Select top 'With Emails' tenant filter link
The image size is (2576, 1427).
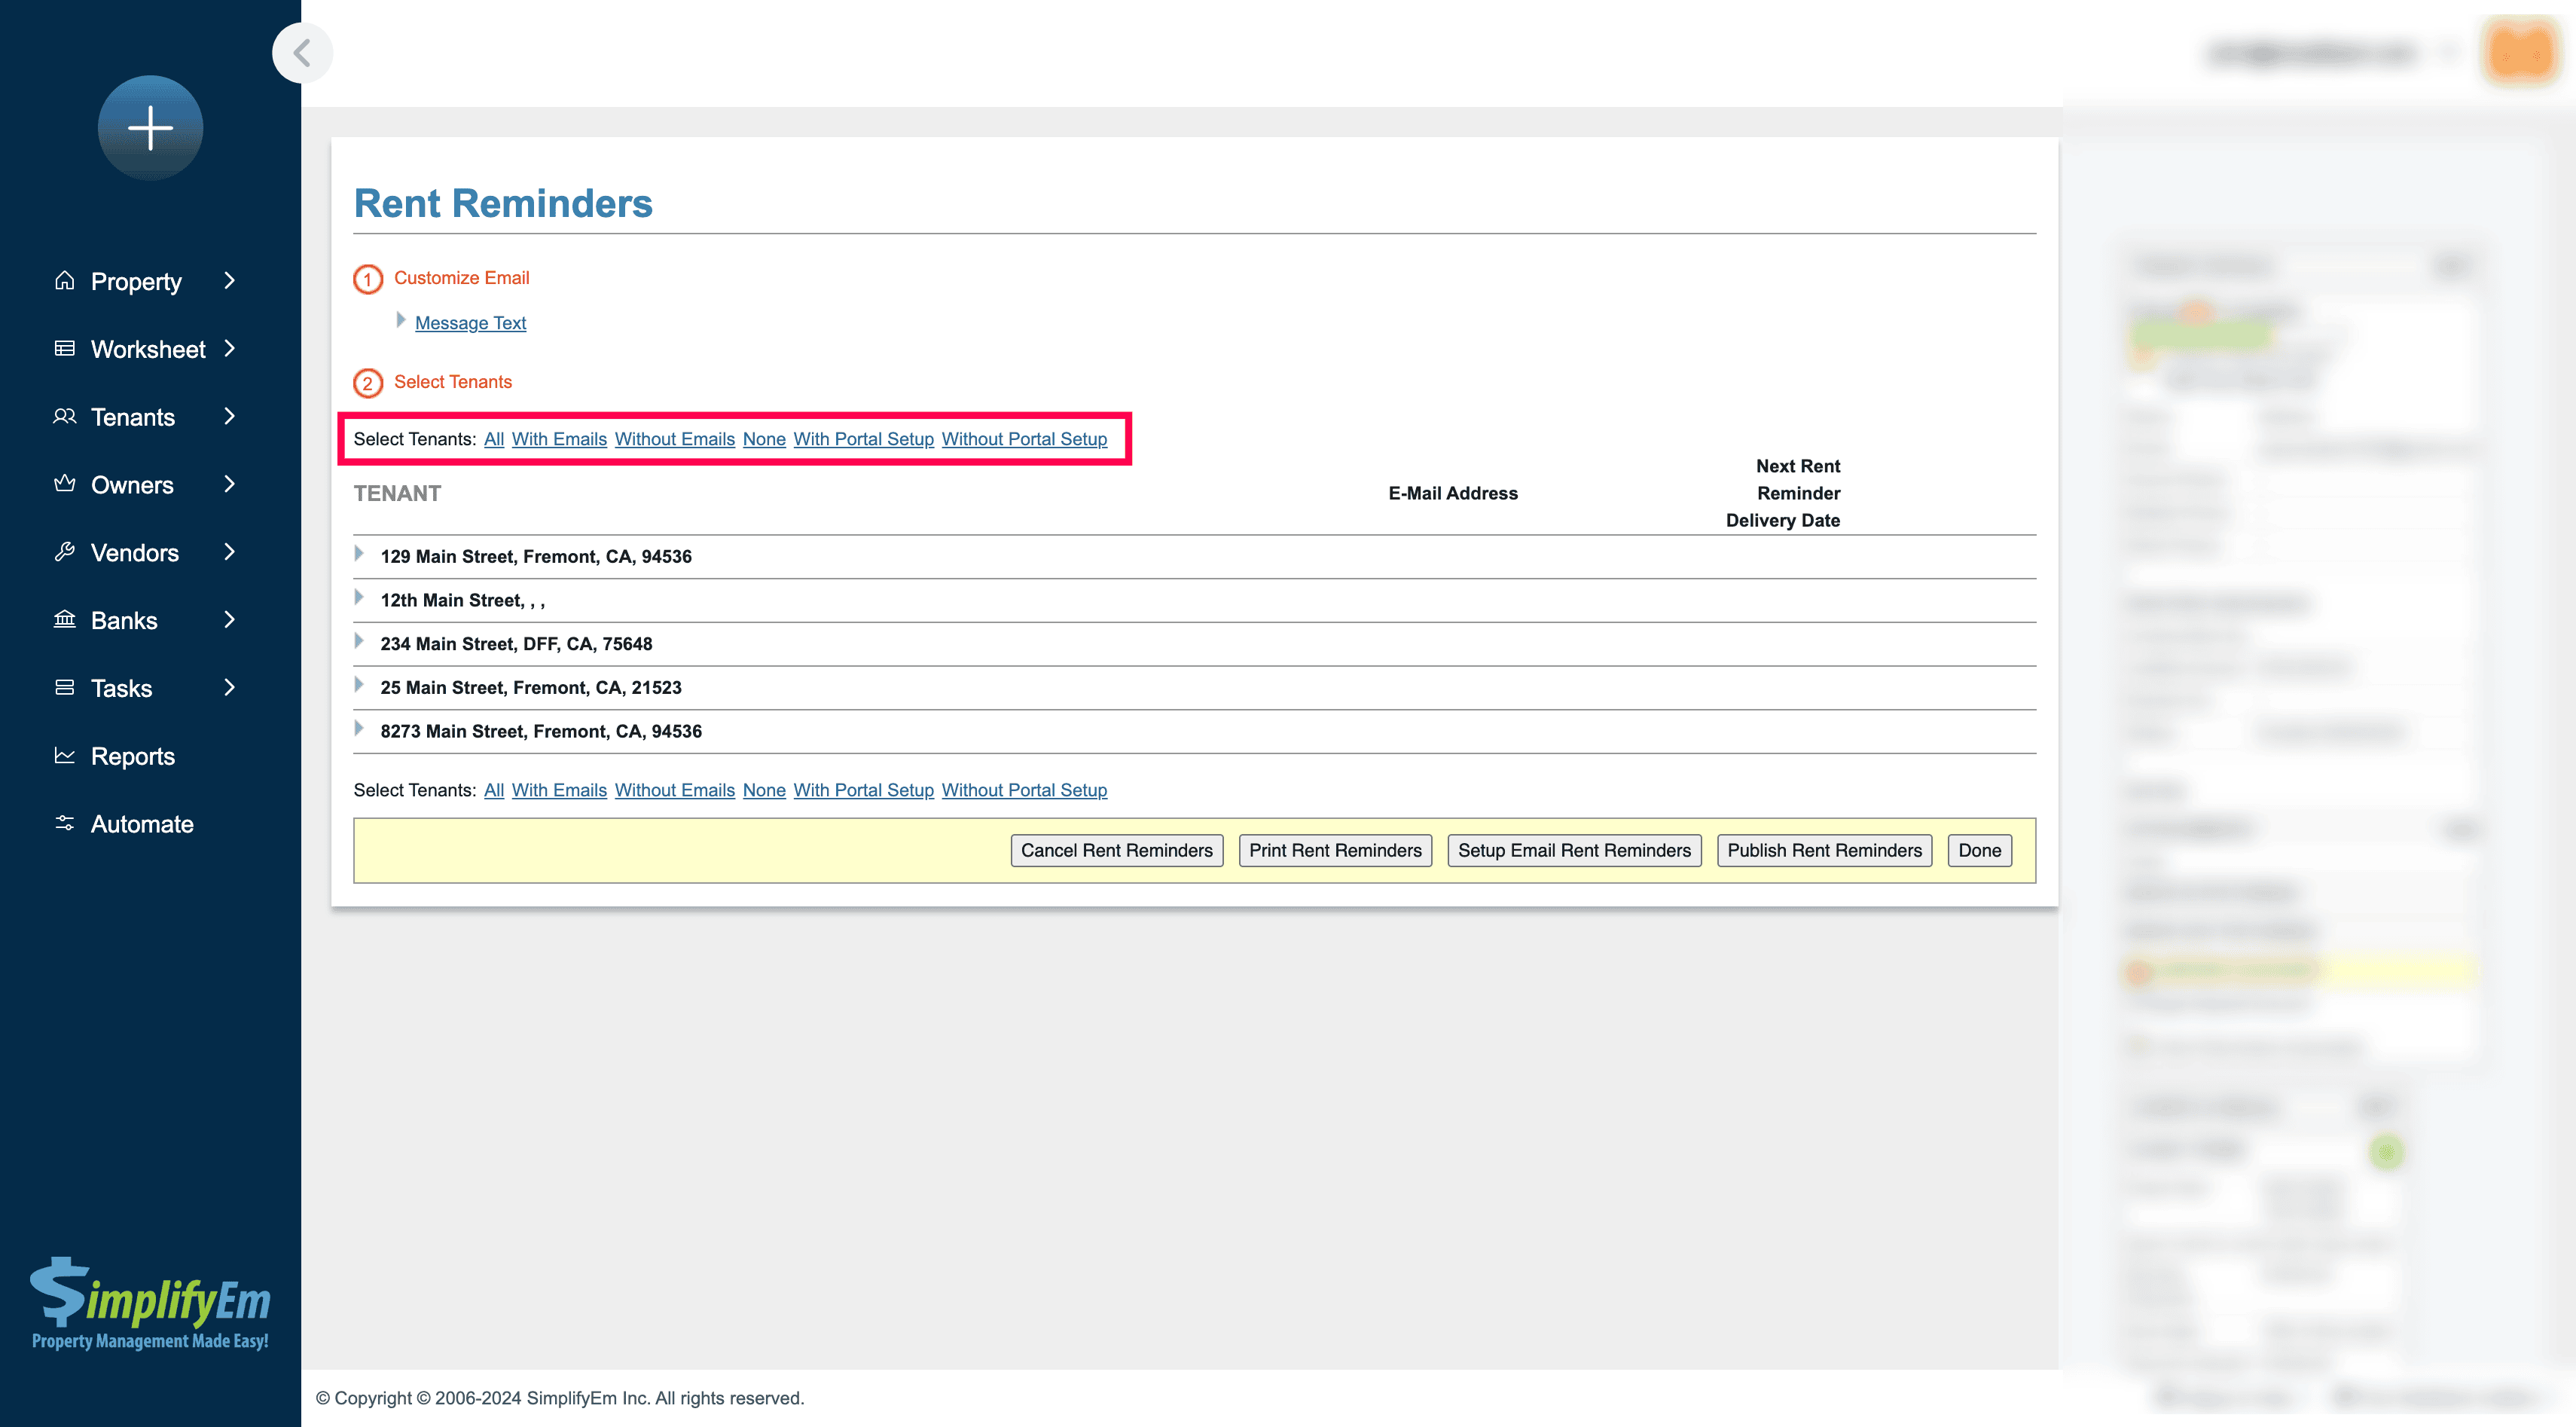tap(559, 439)
